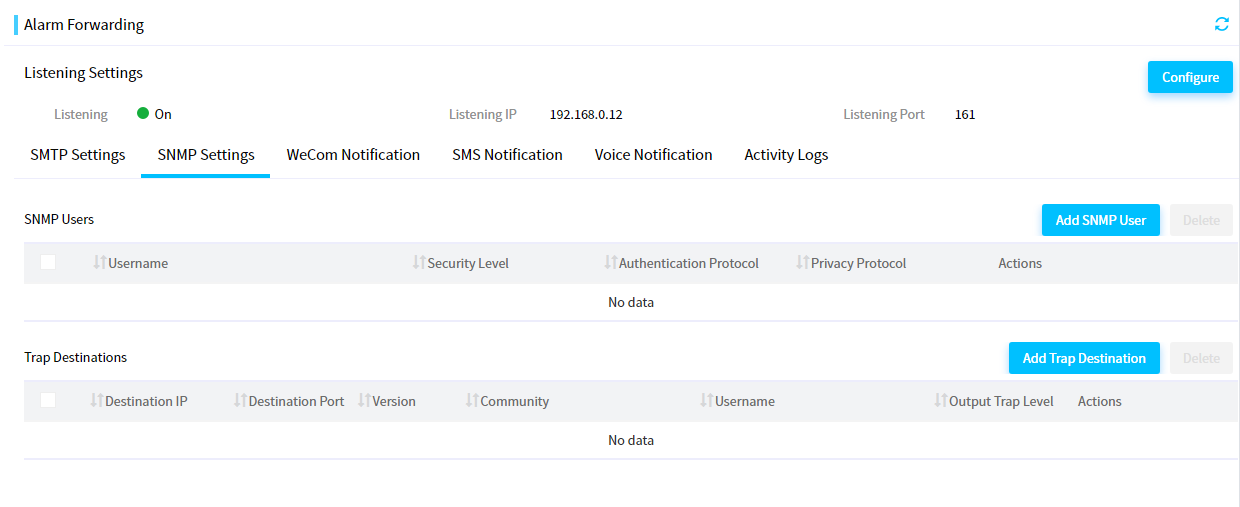Sort trap destinations by Username
The width and height of the screenshot is (1240, 507).
point(707,400)
